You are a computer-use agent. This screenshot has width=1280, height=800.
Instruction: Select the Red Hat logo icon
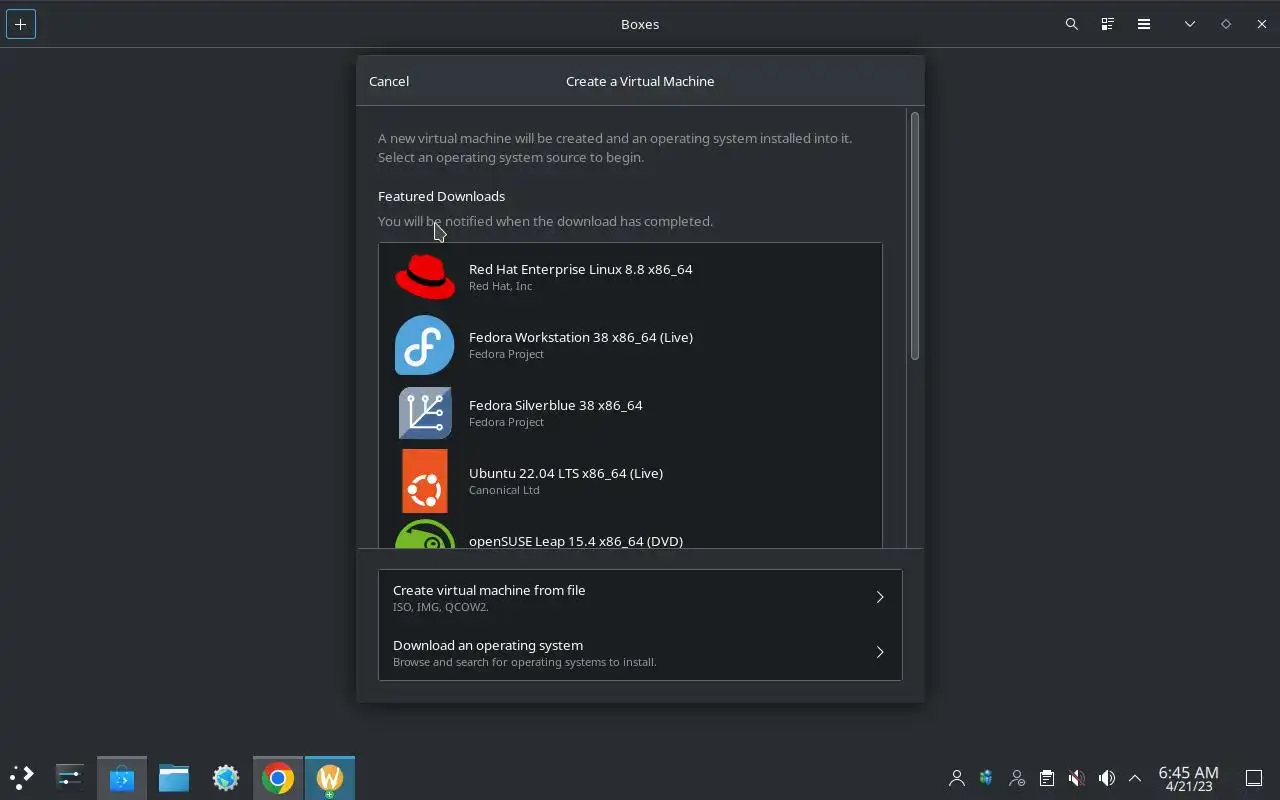pos(425,277)
